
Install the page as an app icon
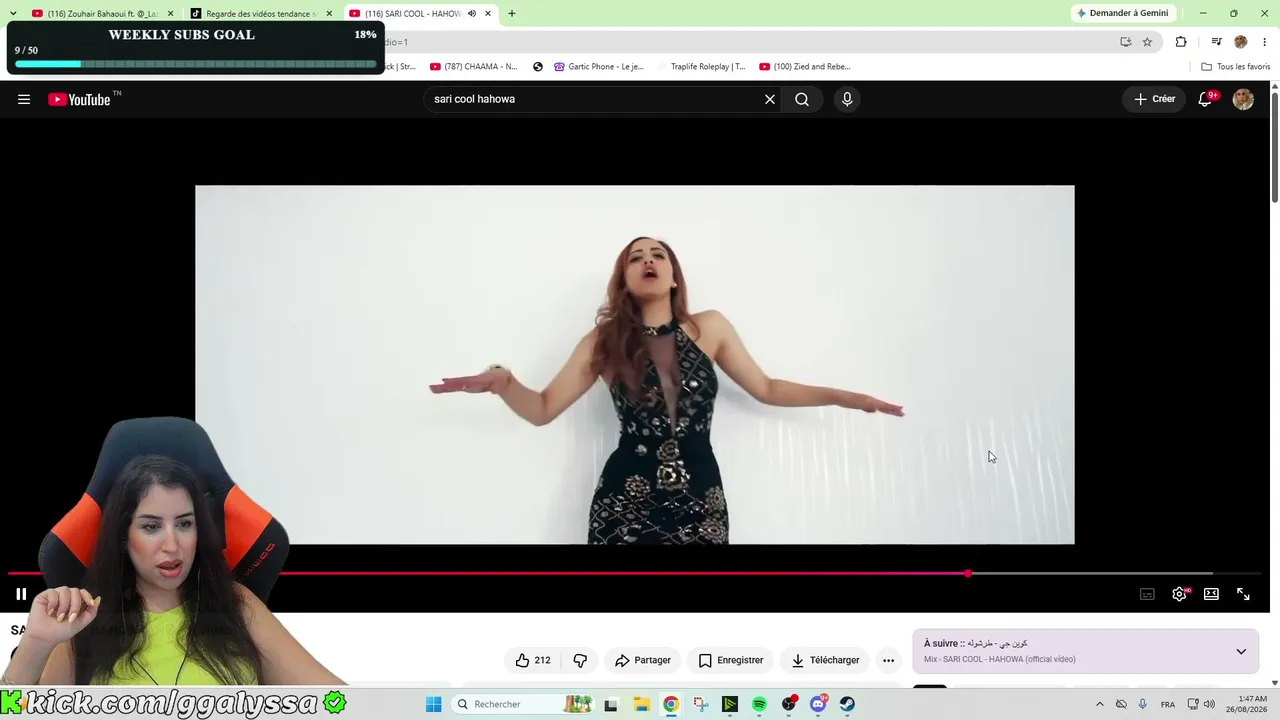pos(1126,42)
